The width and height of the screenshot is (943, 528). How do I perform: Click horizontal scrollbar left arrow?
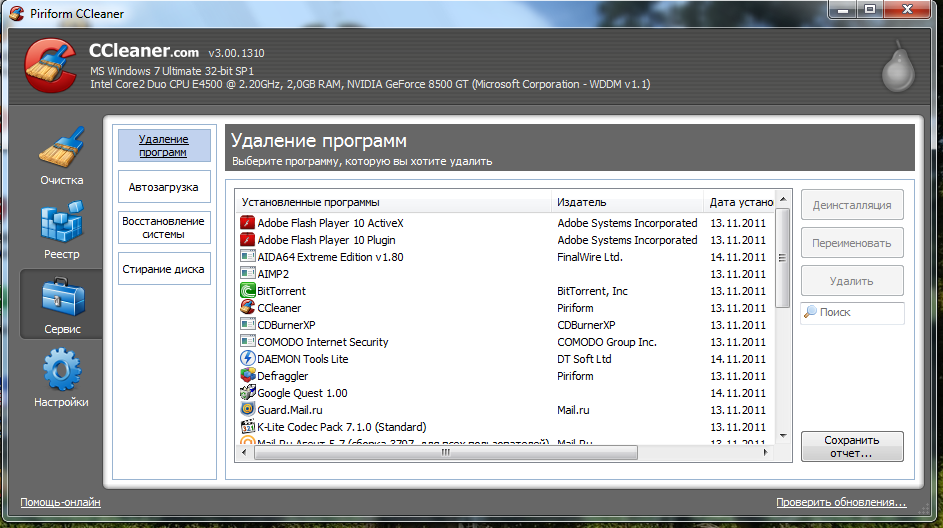(244, 452)
